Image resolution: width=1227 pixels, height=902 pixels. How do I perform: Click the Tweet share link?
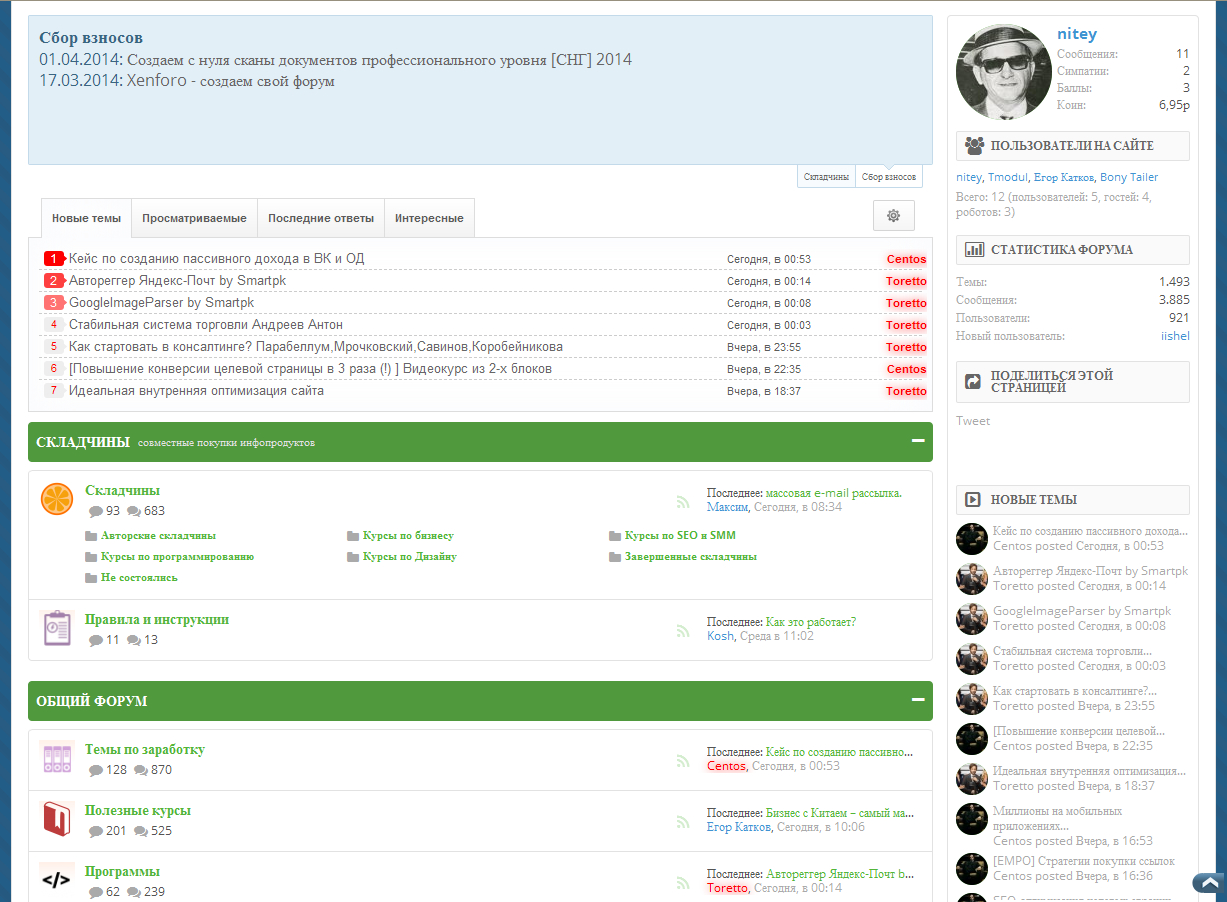[973, 421]
